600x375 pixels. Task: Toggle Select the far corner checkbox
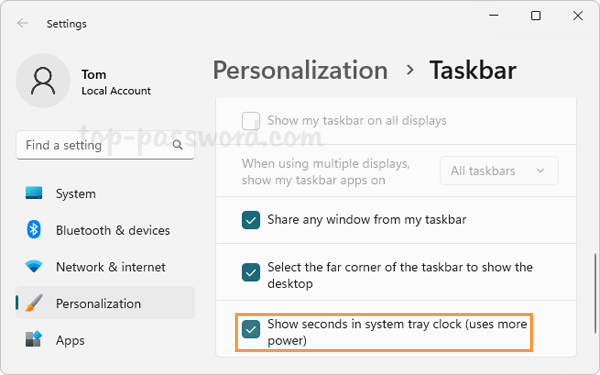pyautogui.click(x=251, y=272)
